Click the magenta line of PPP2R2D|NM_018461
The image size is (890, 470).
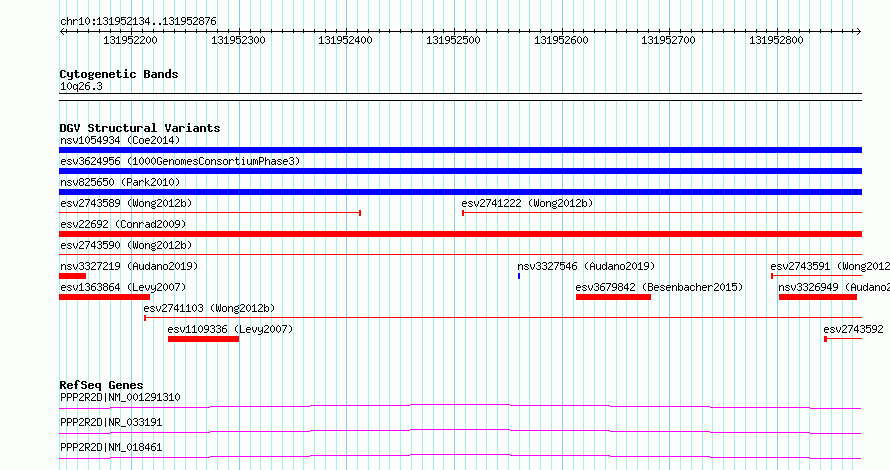pyautogui.click(x=460, y=456)
